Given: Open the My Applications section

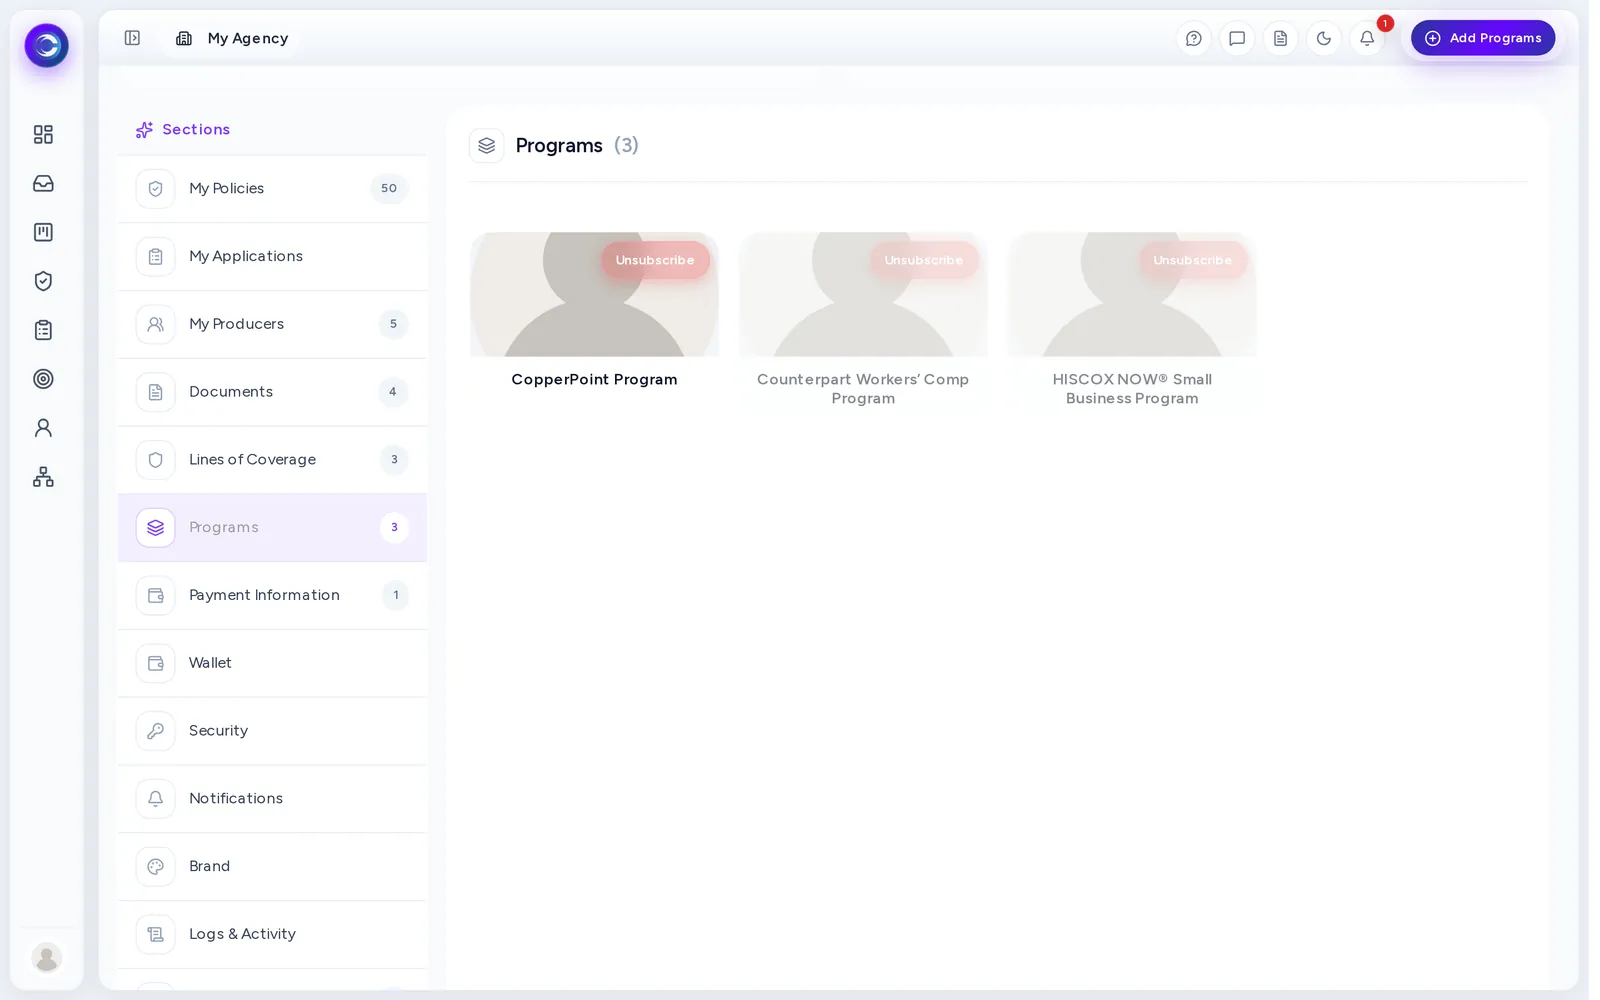Looking at the screenshot, I should (272, 256).
